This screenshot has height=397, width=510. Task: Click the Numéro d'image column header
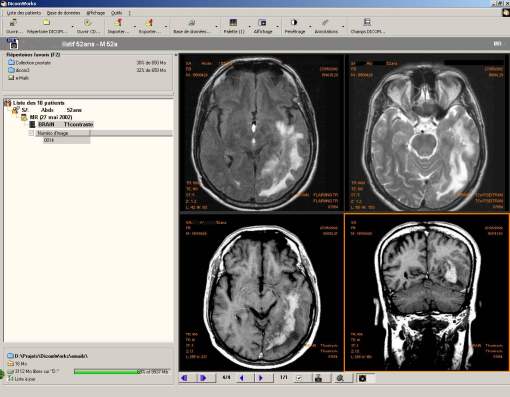click(x=62, y=133)
